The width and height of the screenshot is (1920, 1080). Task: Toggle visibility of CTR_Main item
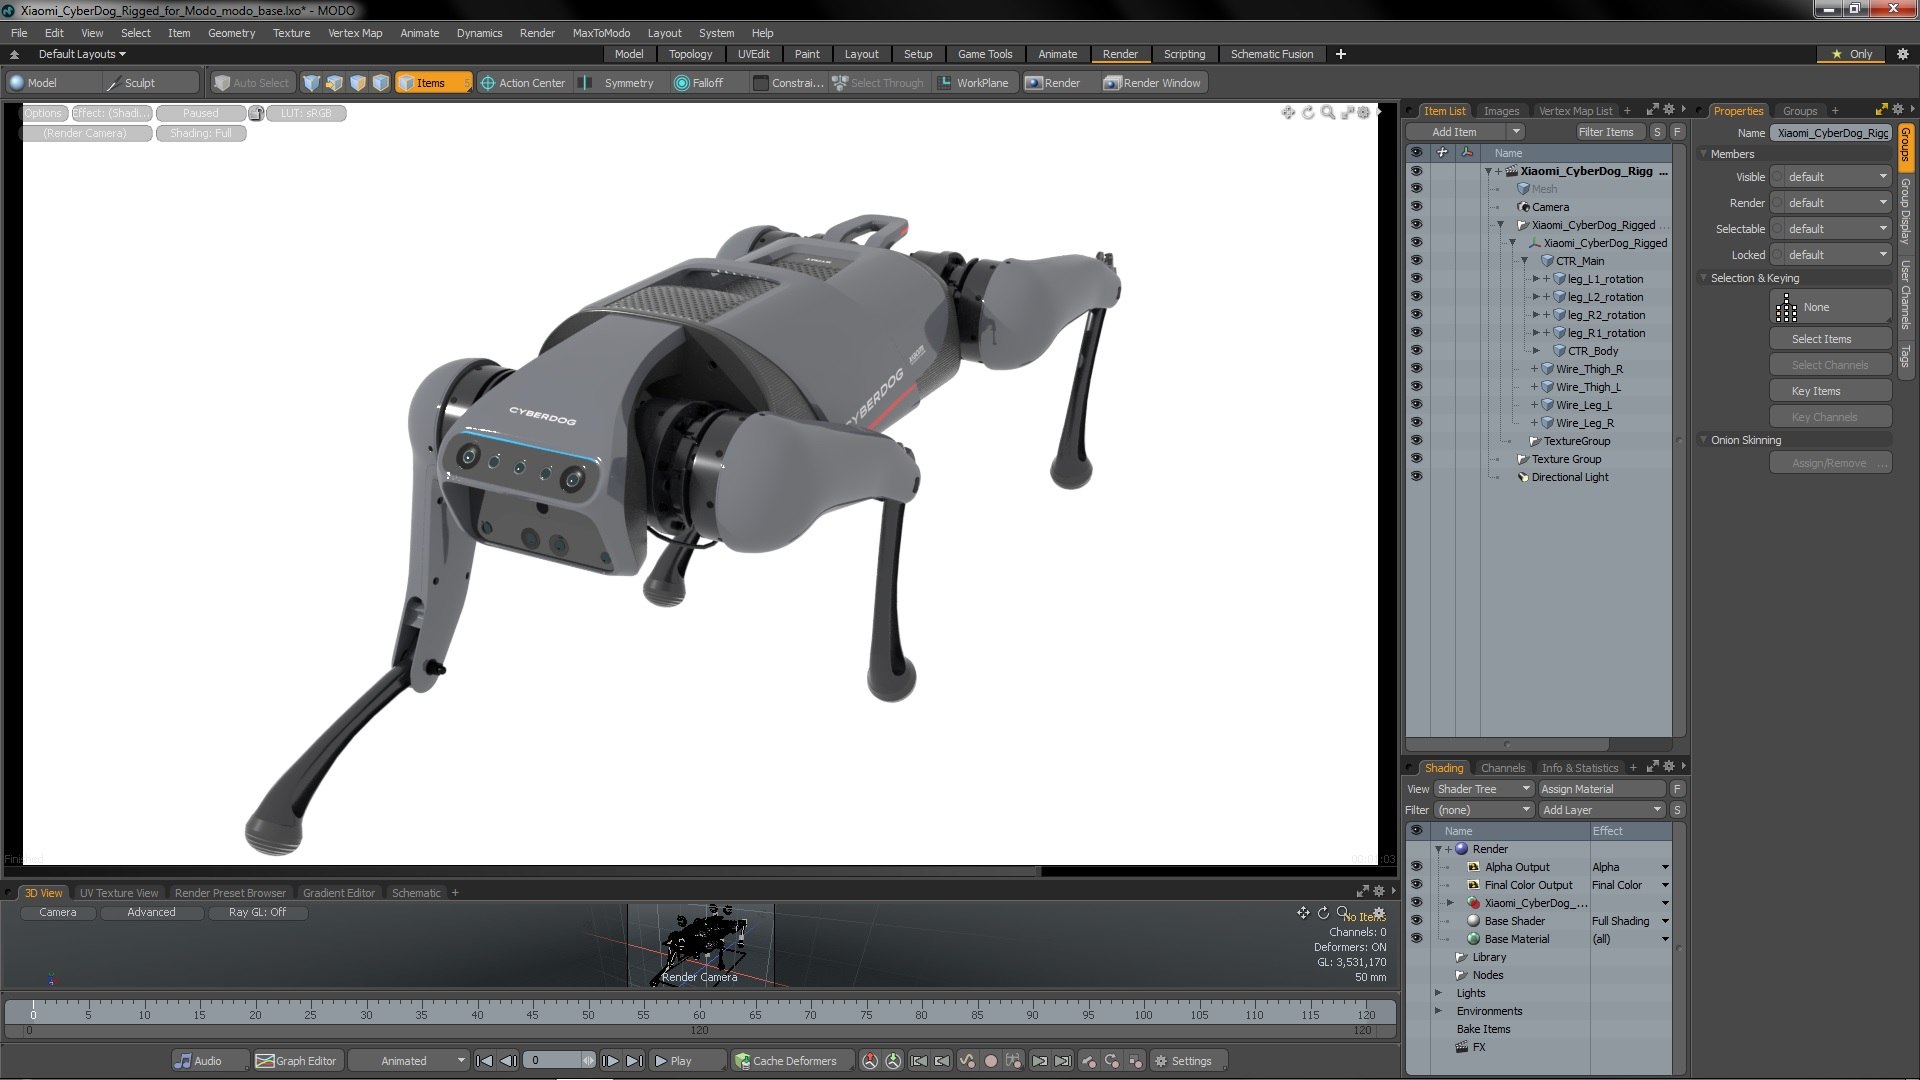point(1416,261)
